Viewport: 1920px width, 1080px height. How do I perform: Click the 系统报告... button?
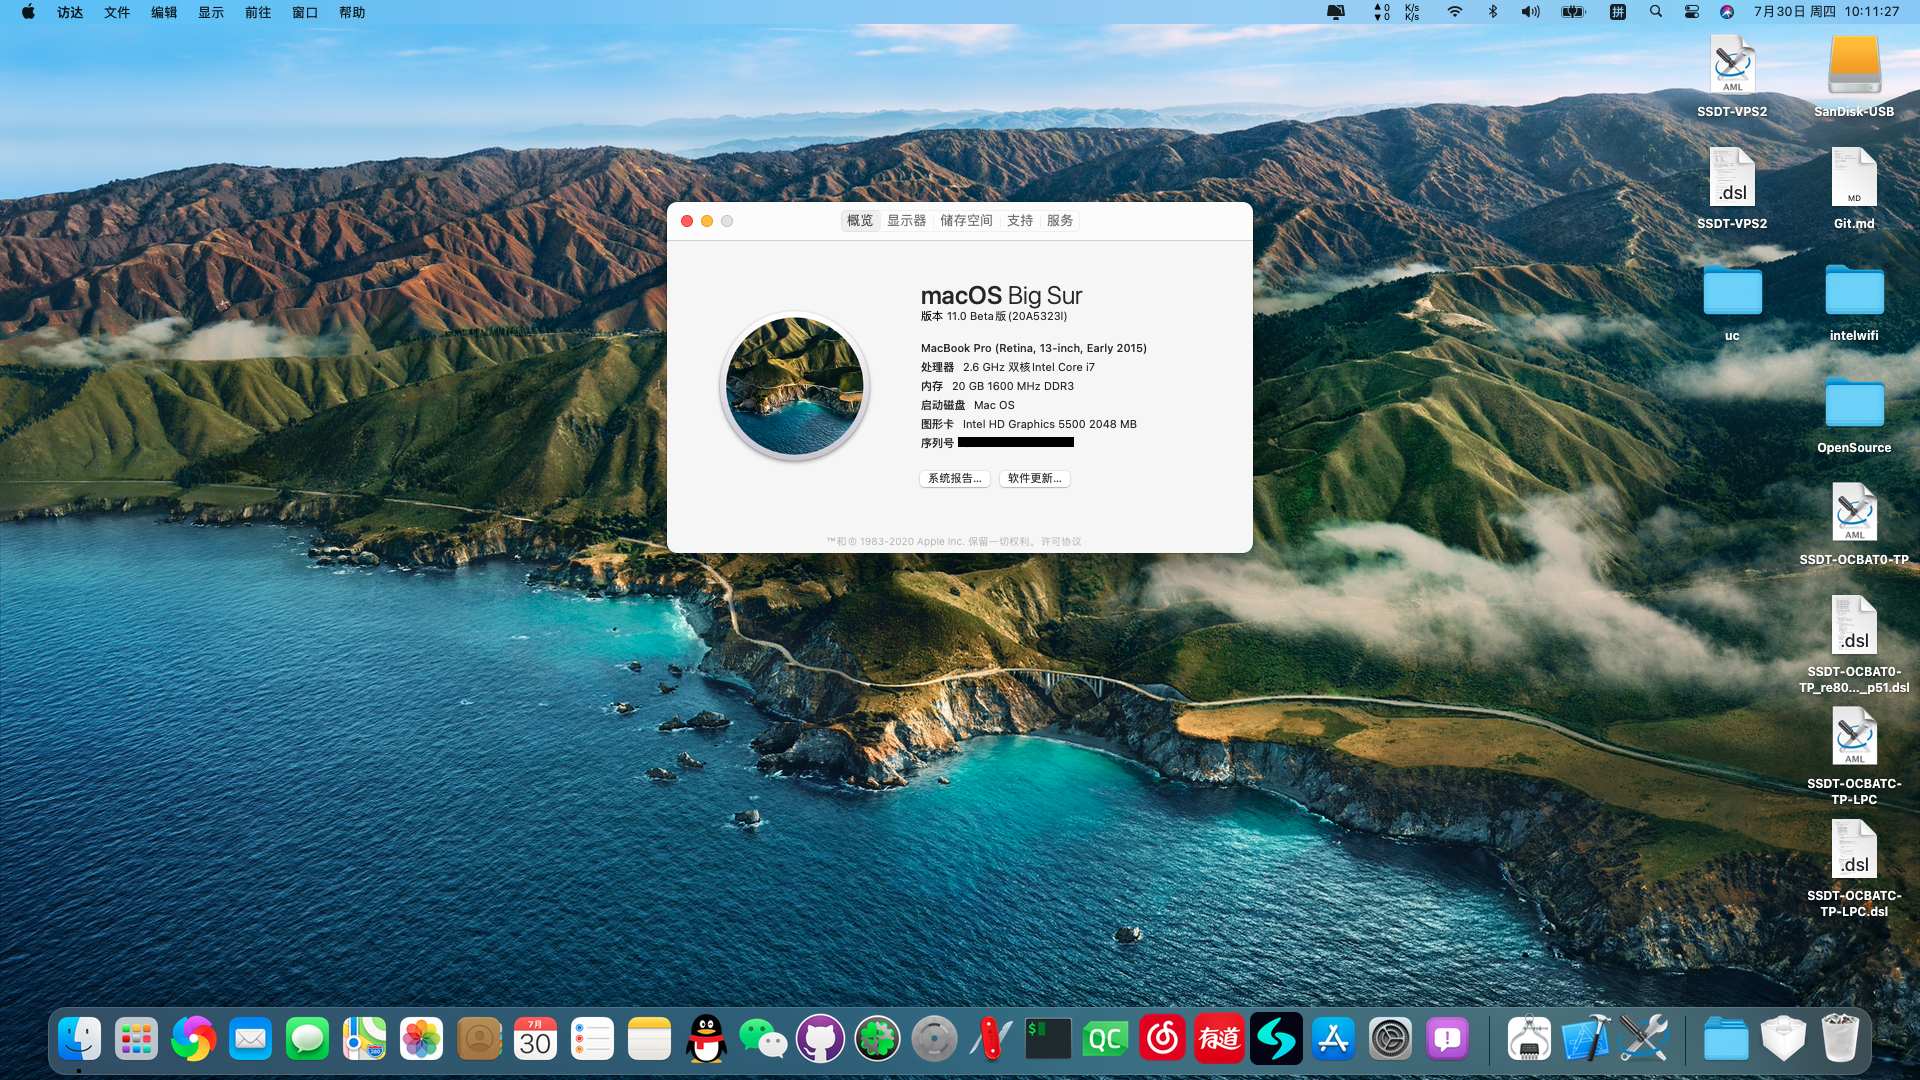coord(955,479)
